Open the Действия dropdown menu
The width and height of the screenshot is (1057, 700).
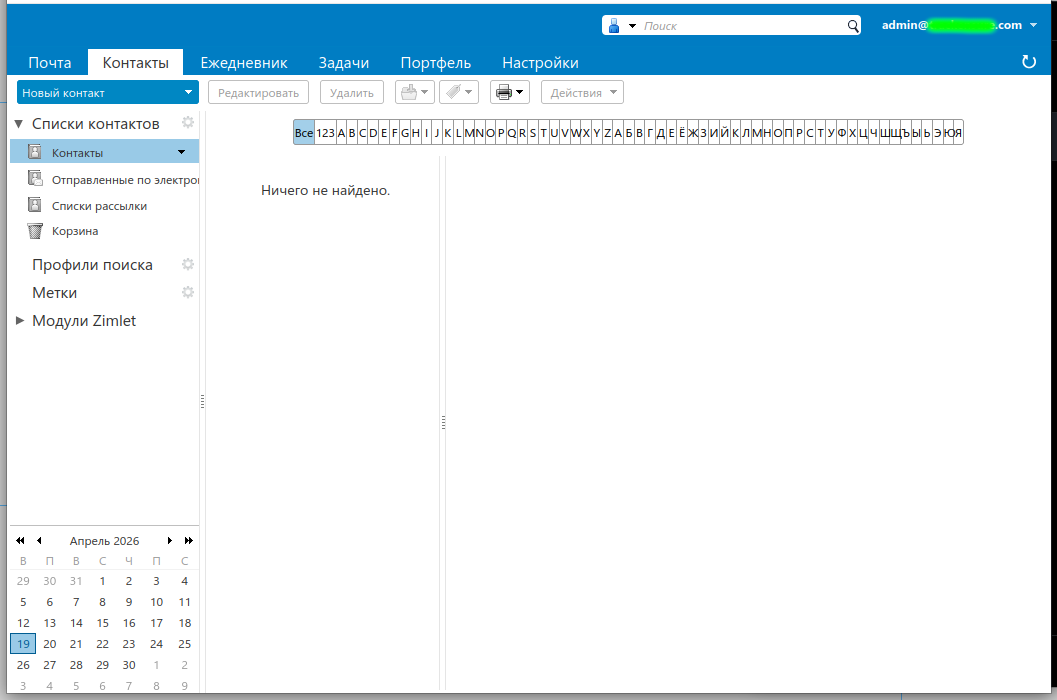point(582,92)
